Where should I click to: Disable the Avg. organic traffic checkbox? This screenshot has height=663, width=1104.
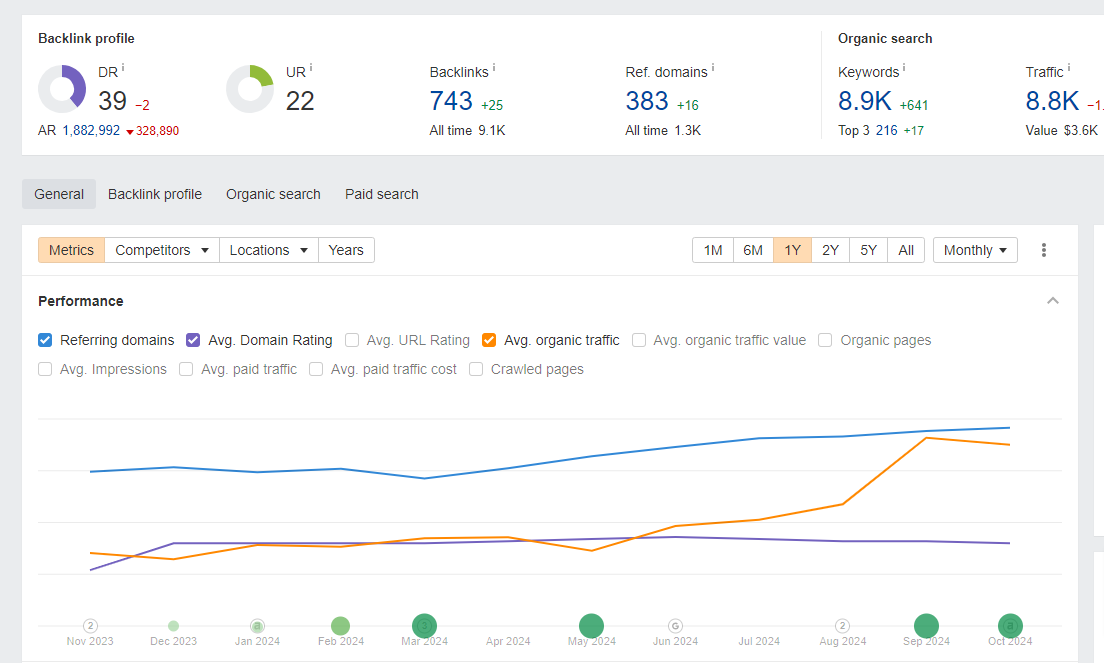coord(489,340)
